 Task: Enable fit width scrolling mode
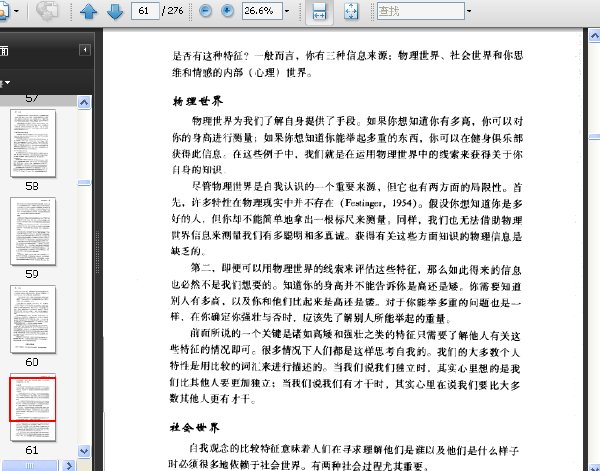[x=319, y=11]
